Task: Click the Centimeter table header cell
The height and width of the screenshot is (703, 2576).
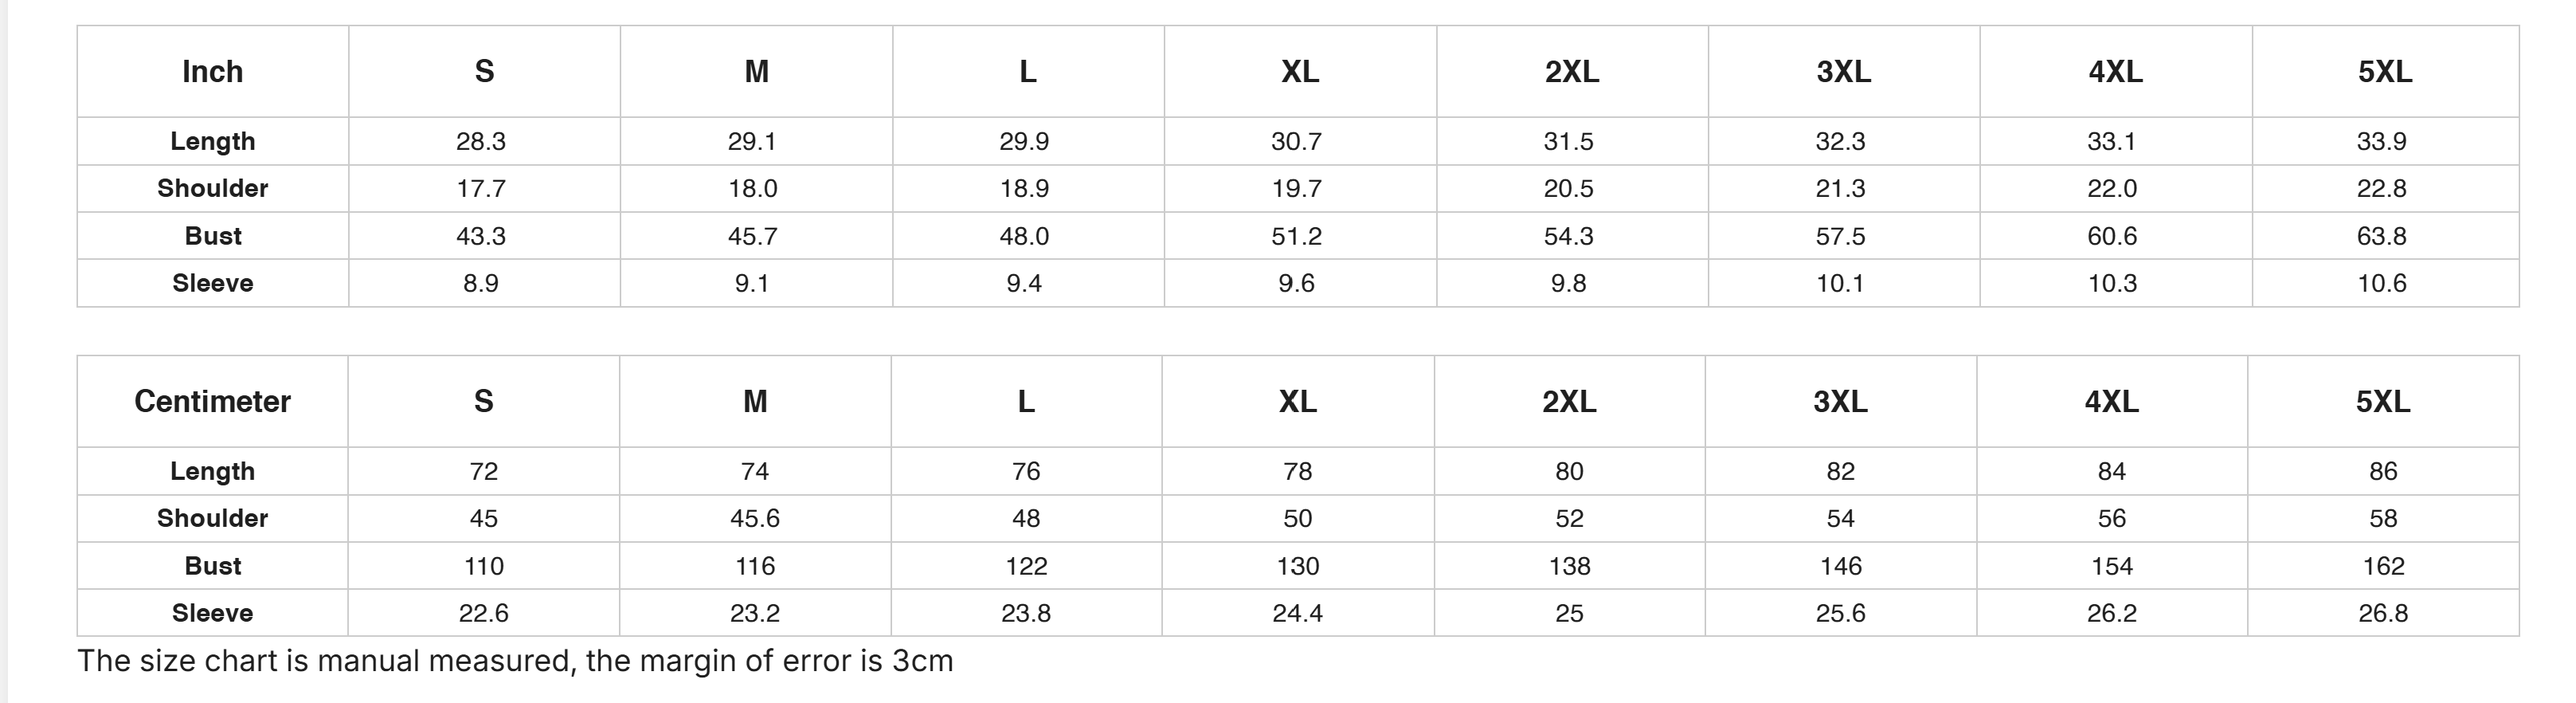Action: point(212,402)
